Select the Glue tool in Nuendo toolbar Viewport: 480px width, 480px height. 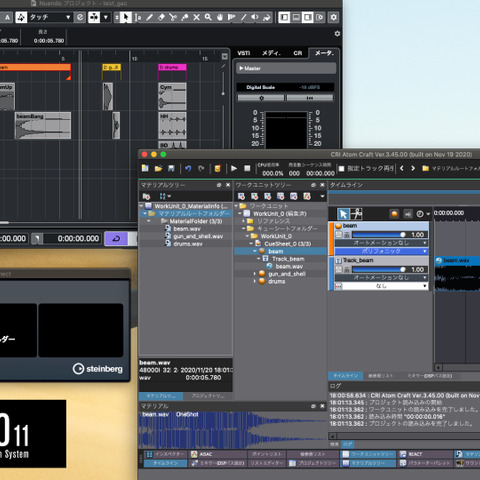point(184,17)
